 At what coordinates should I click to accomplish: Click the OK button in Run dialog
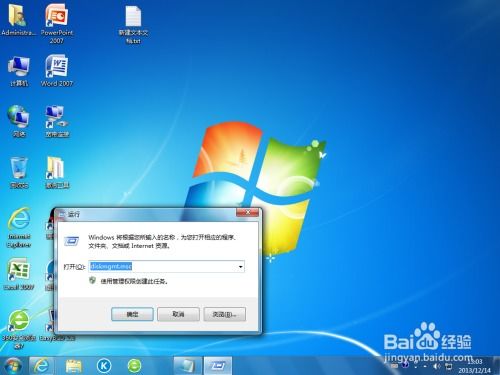132,314
